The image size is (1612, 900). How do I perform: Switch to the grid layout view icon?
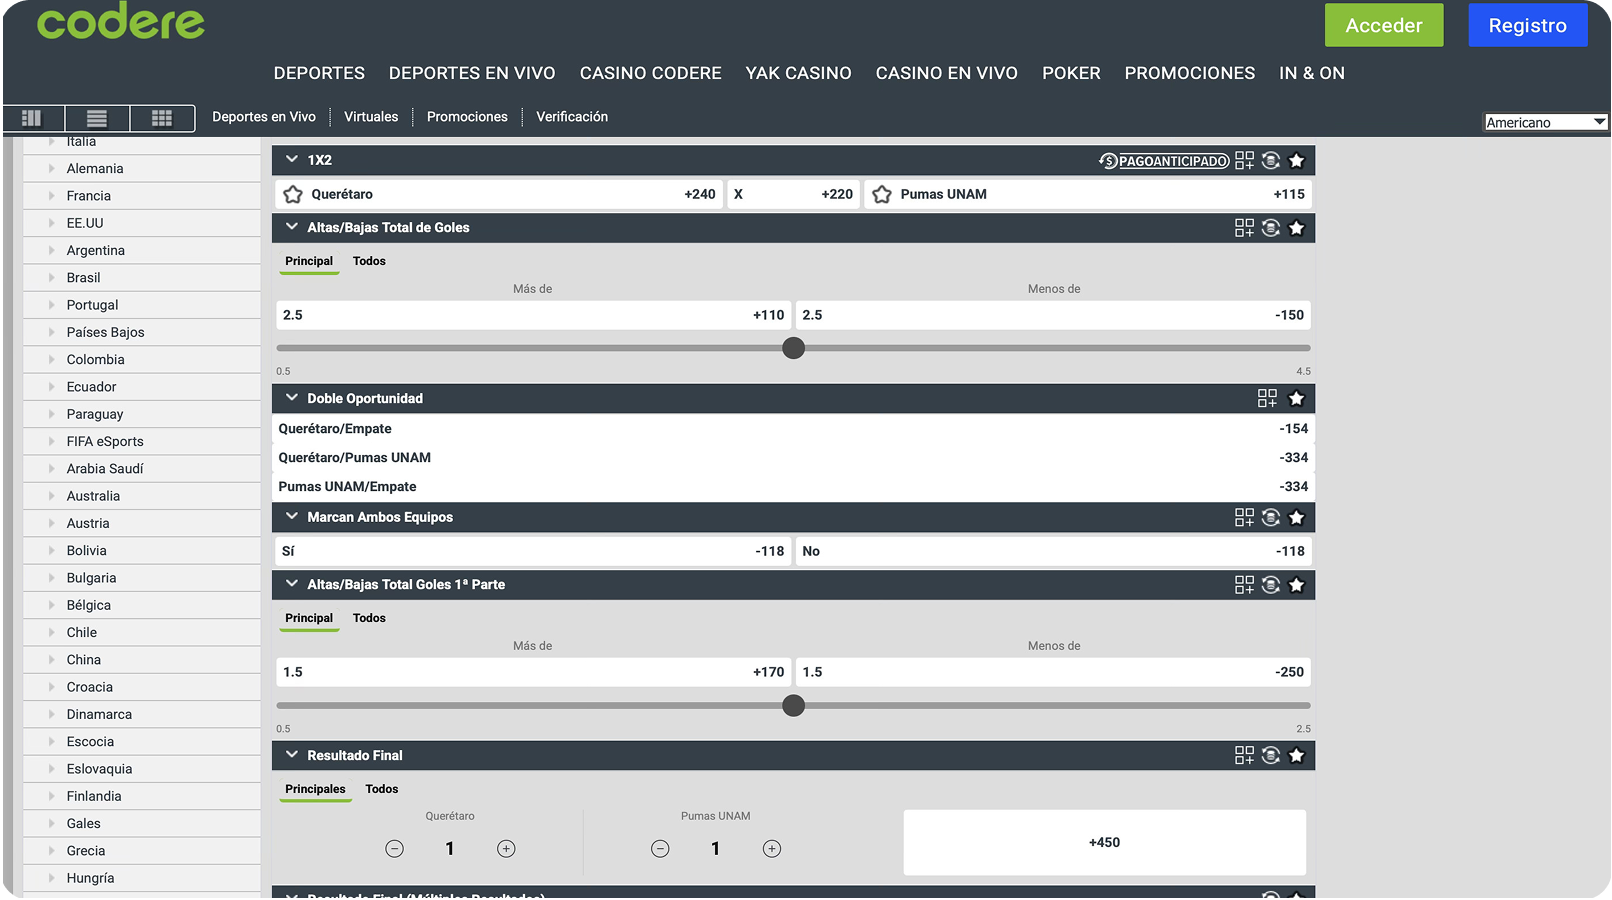click(x=162, y=118)
